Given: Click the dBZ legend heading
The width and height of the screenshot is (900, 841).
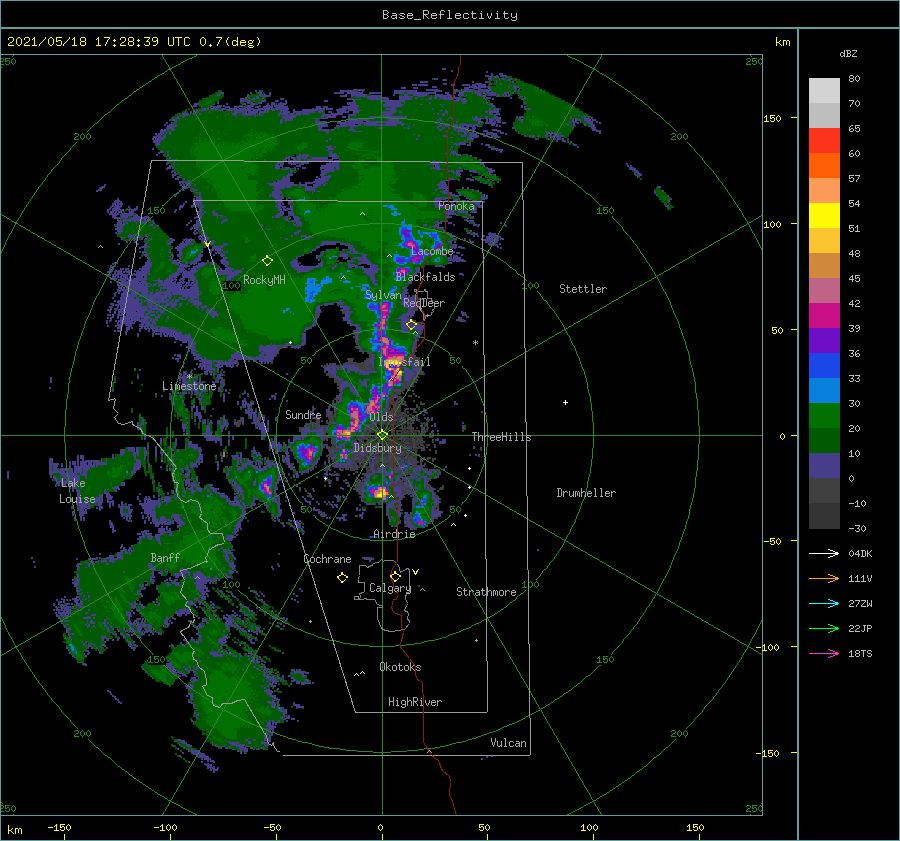Looking at the screenshot, I should coord(848,53).
